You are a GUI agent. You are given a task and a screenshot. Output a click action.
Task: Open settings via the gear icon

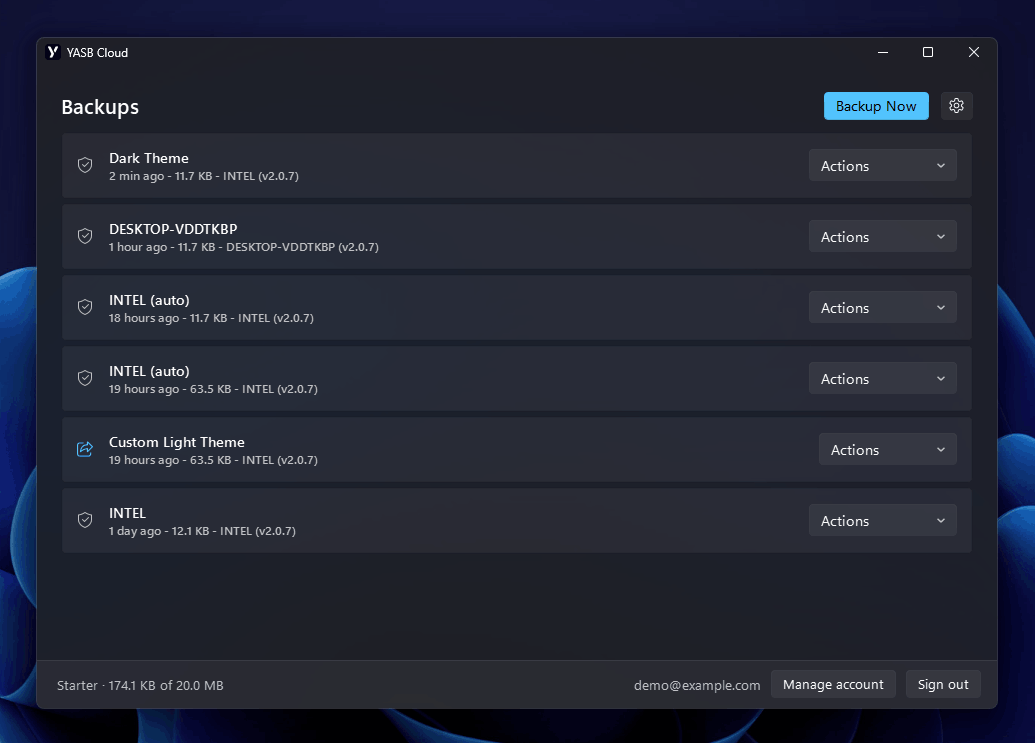956,106
